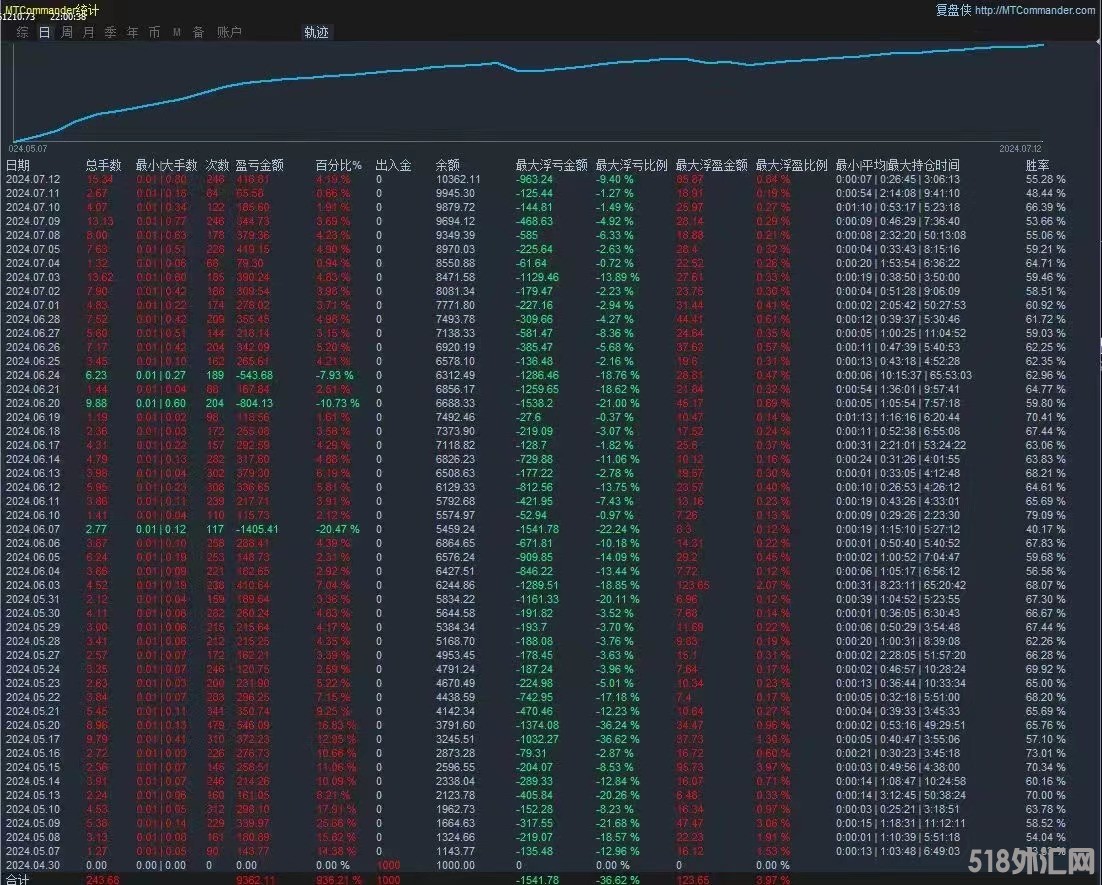The image size is (1102, 885).
Task: Open the 周 (weekly) statistics tab
Action: 66,32
